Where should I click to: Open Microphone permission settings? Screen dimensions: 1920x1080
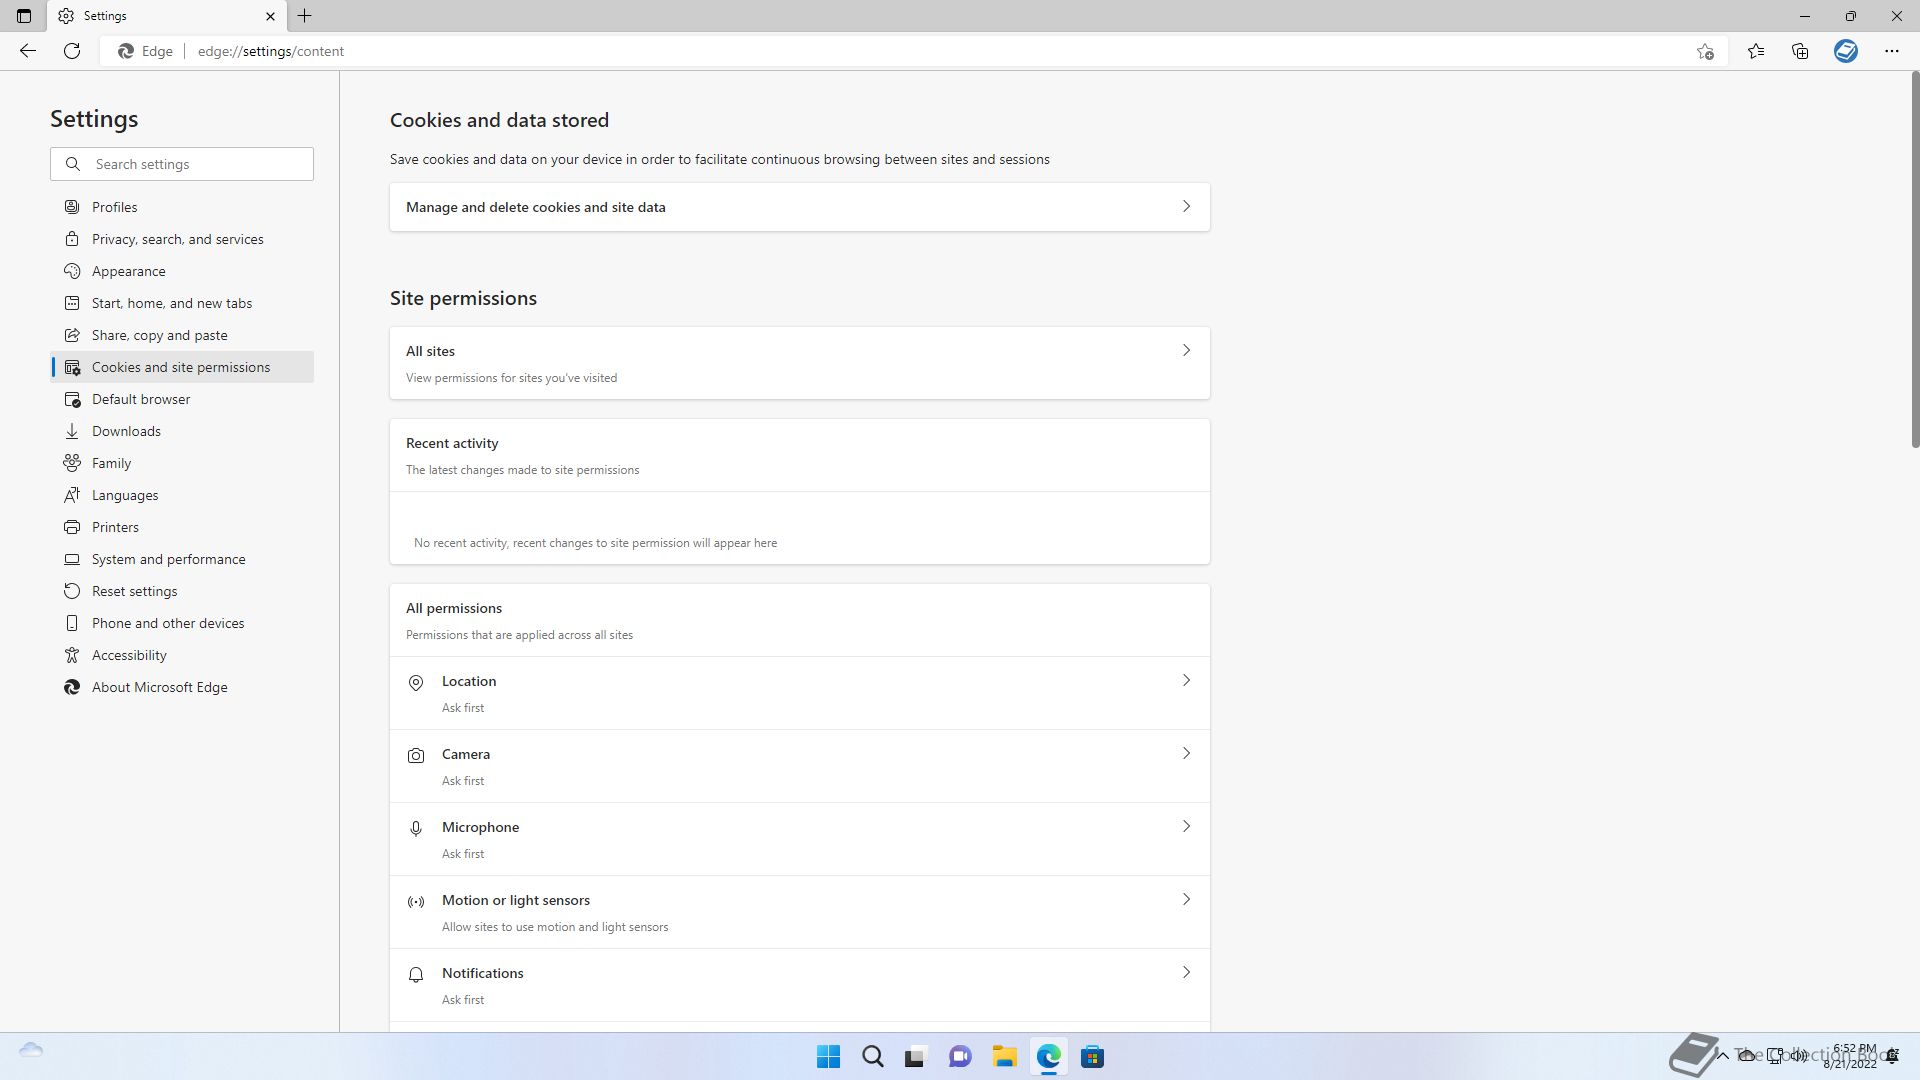(x=799, y=839)
